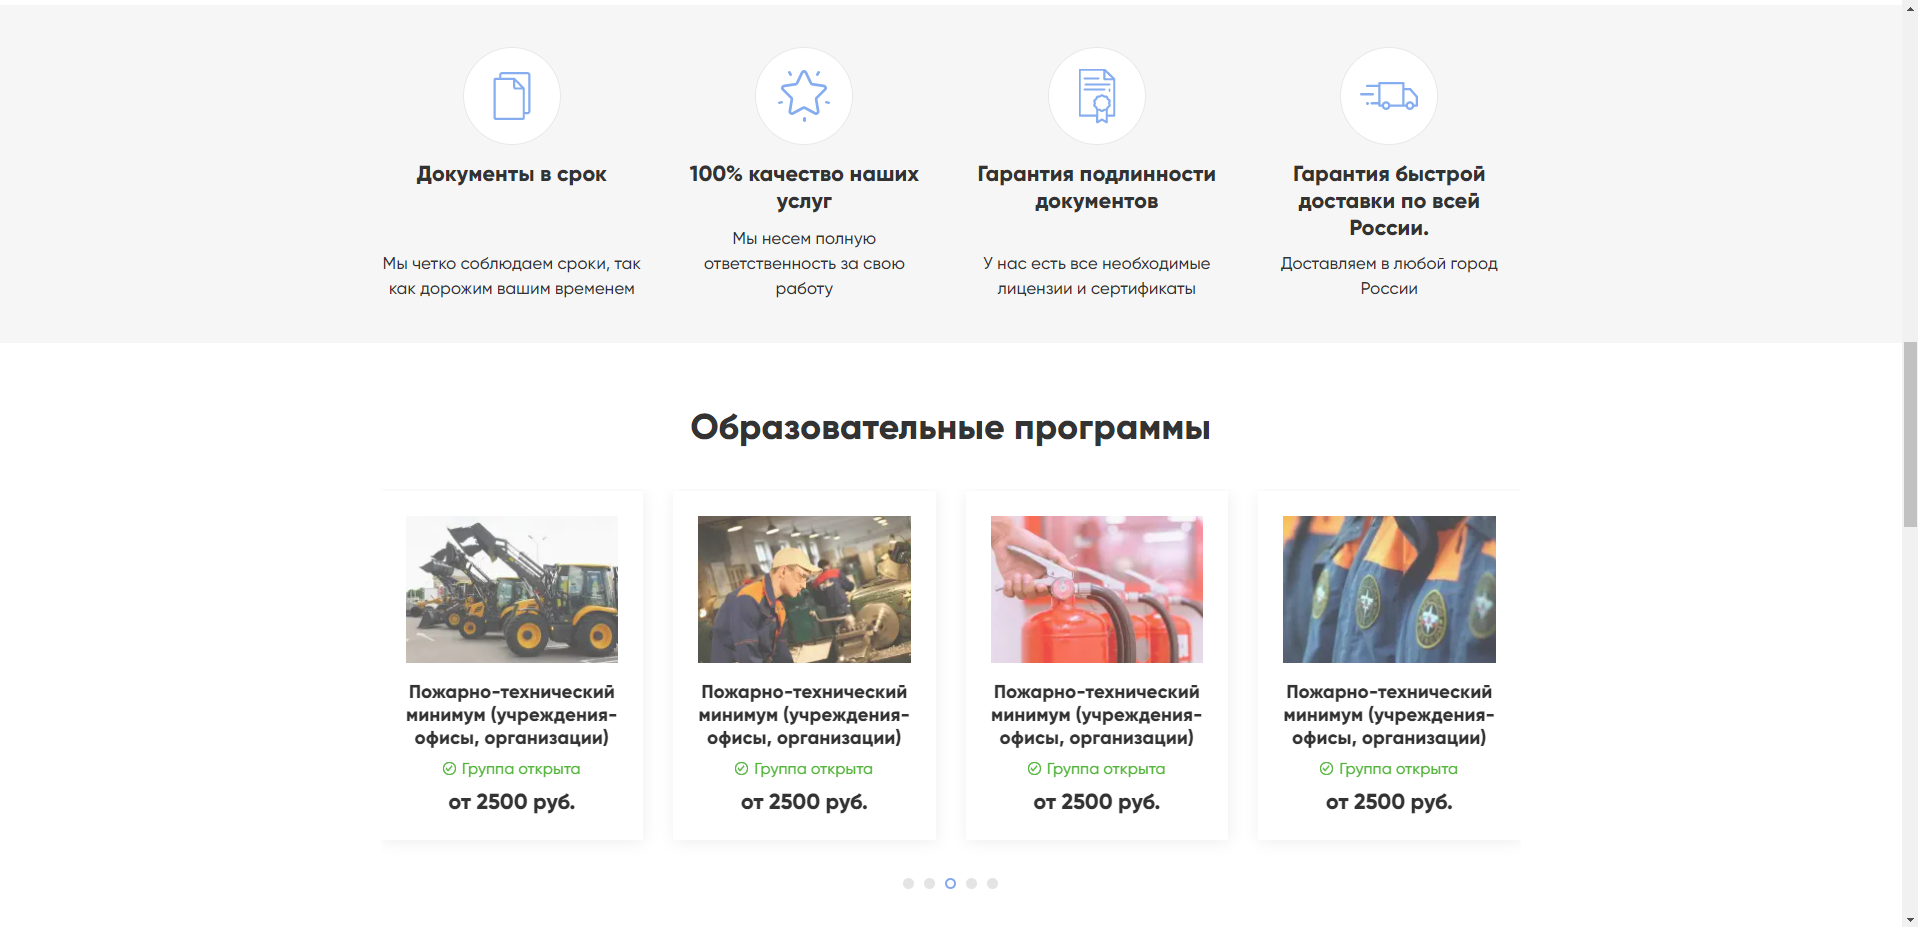Open the red fire extinguisher course thumbnail

(1097, 589)
